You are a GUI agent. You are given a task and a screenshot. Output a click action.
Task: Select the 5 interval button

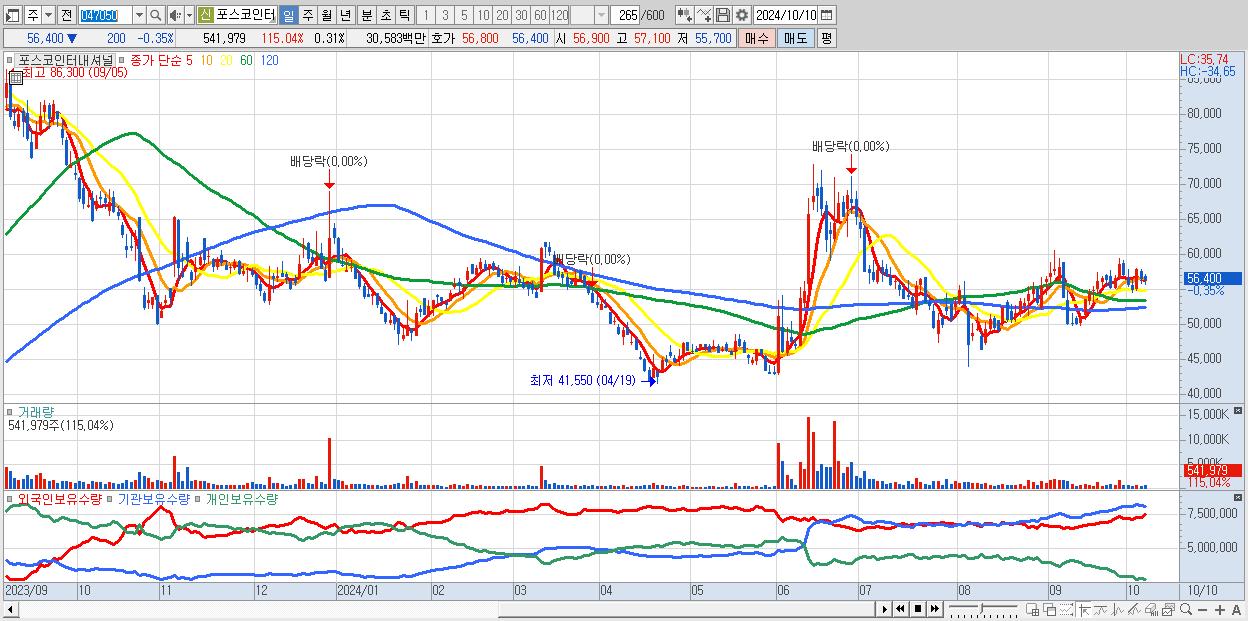463,15
